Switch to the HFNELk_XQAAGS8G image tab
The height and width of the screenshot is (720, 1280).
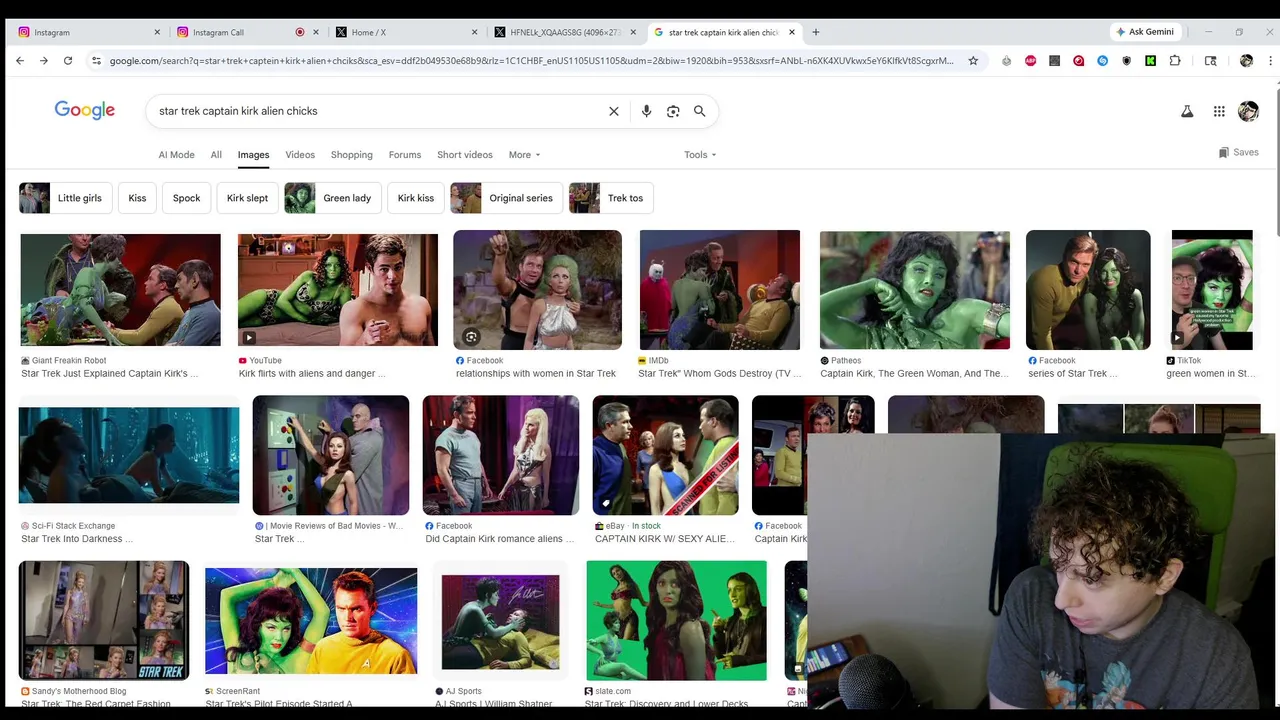565,32
